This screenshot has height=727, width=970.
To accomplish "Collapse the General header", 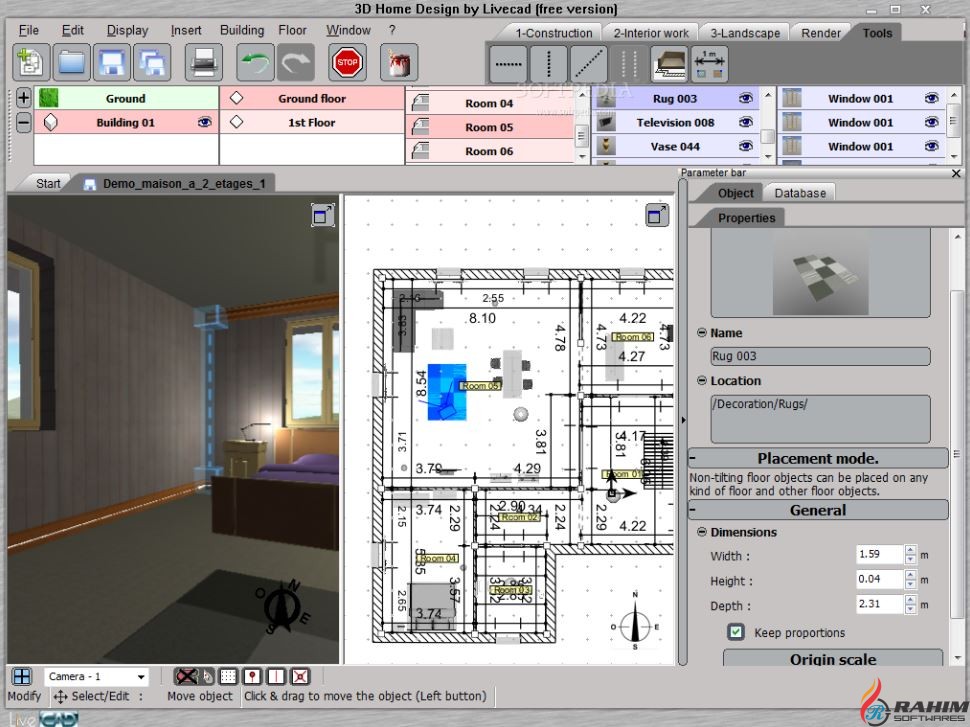I will coord(818,510).
